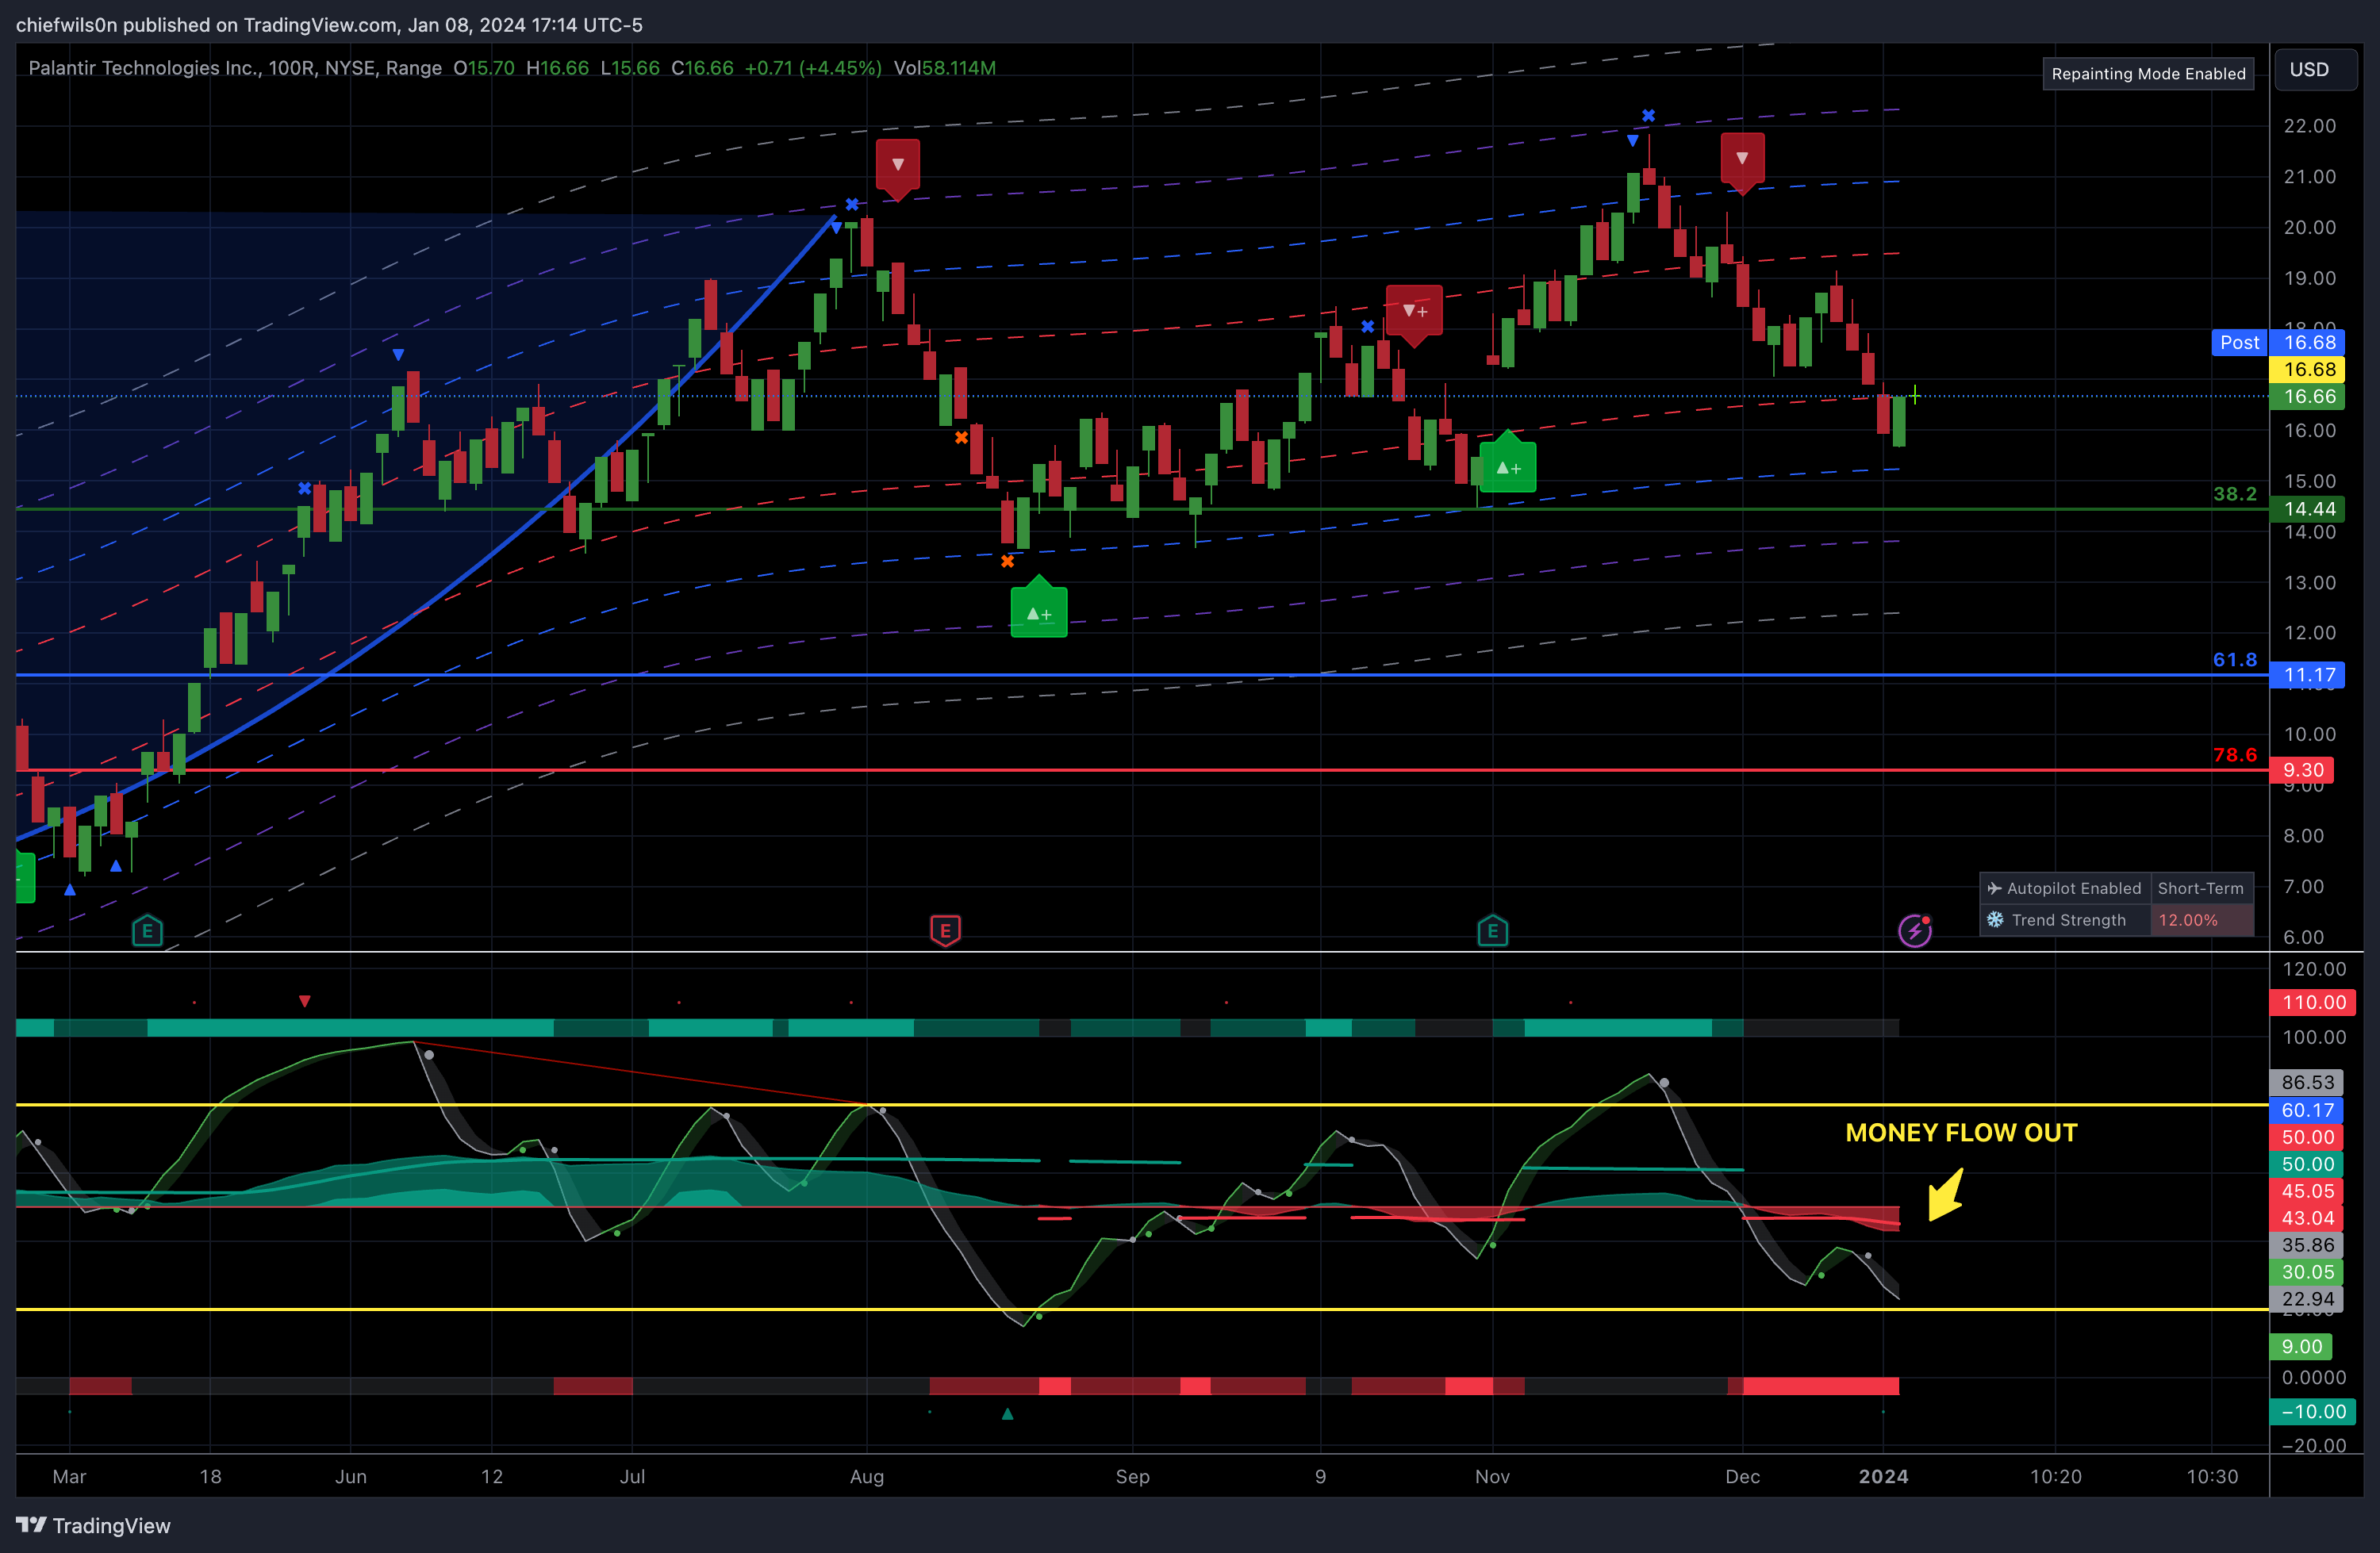Click the 14.44 Fibonacci price label

coord(2308,509)
